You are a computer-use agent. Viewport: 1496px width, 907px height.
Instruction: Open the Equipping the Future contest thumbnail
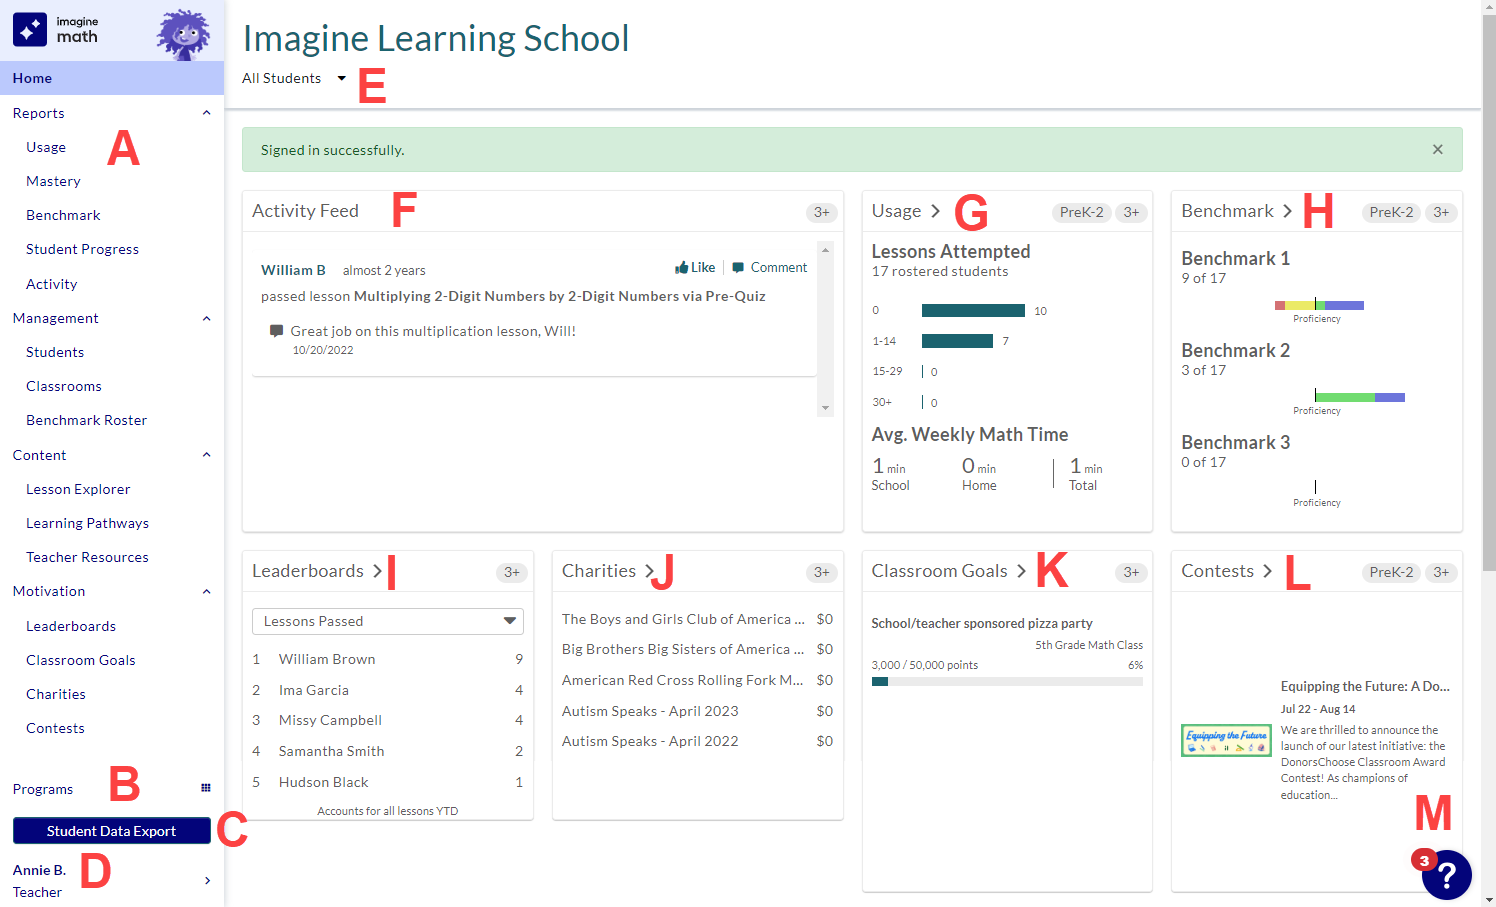click(1226, 740)
